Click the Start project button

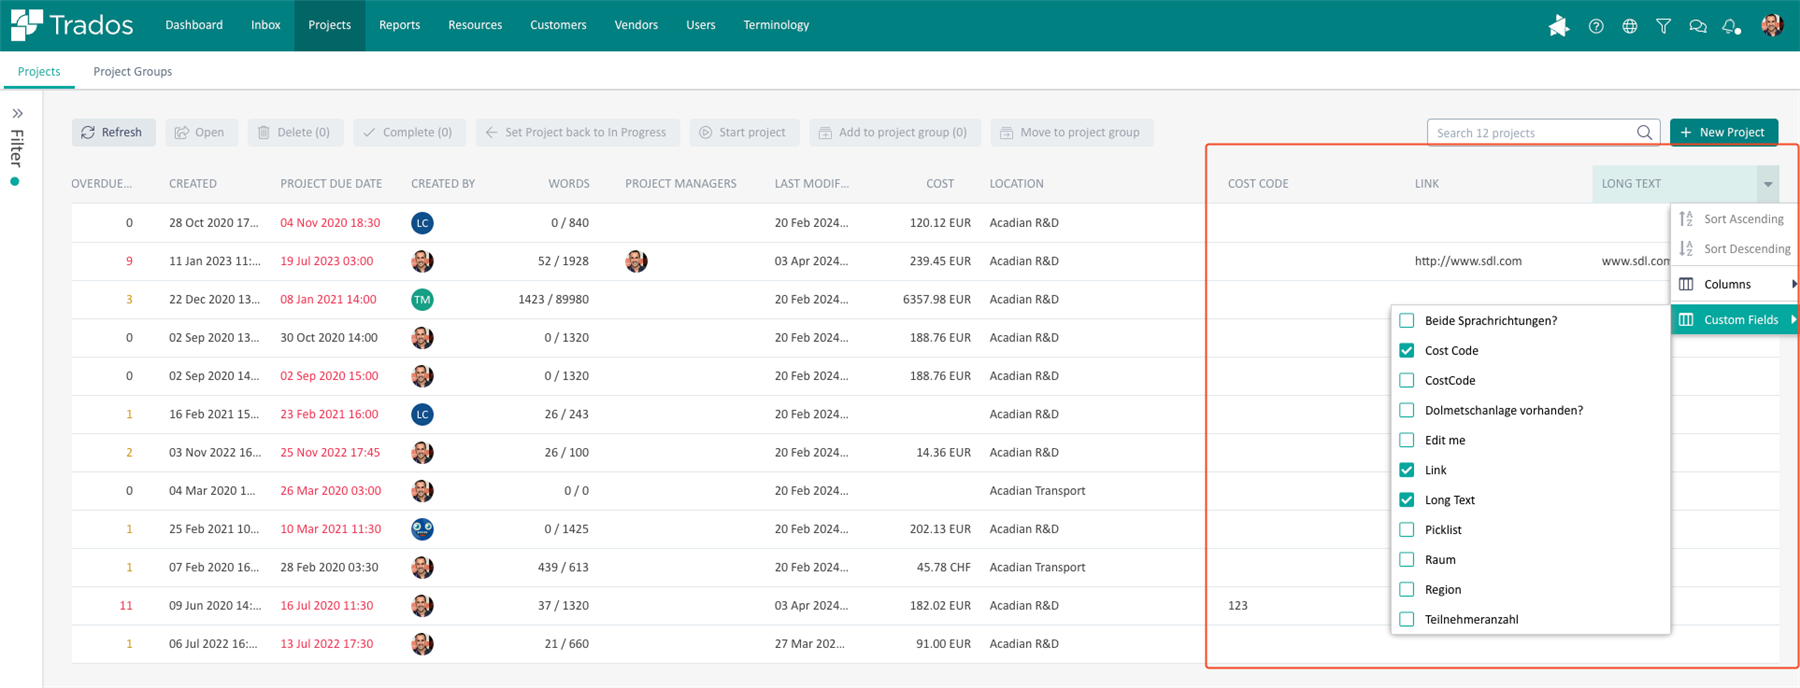click(x=743, y=132)
